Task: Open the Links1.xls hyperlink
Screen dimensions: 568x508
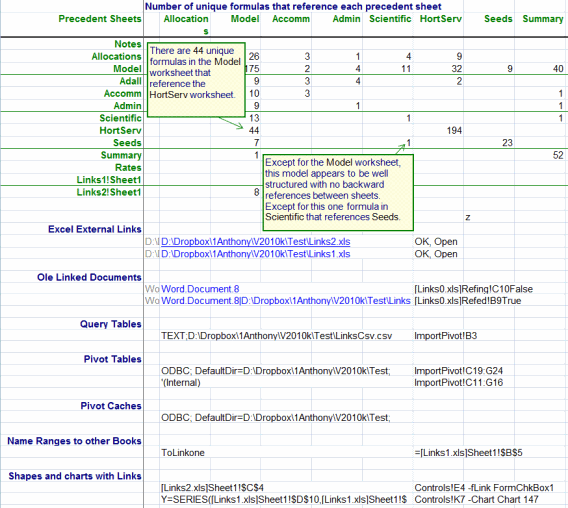Action: [x=255, y=254]
